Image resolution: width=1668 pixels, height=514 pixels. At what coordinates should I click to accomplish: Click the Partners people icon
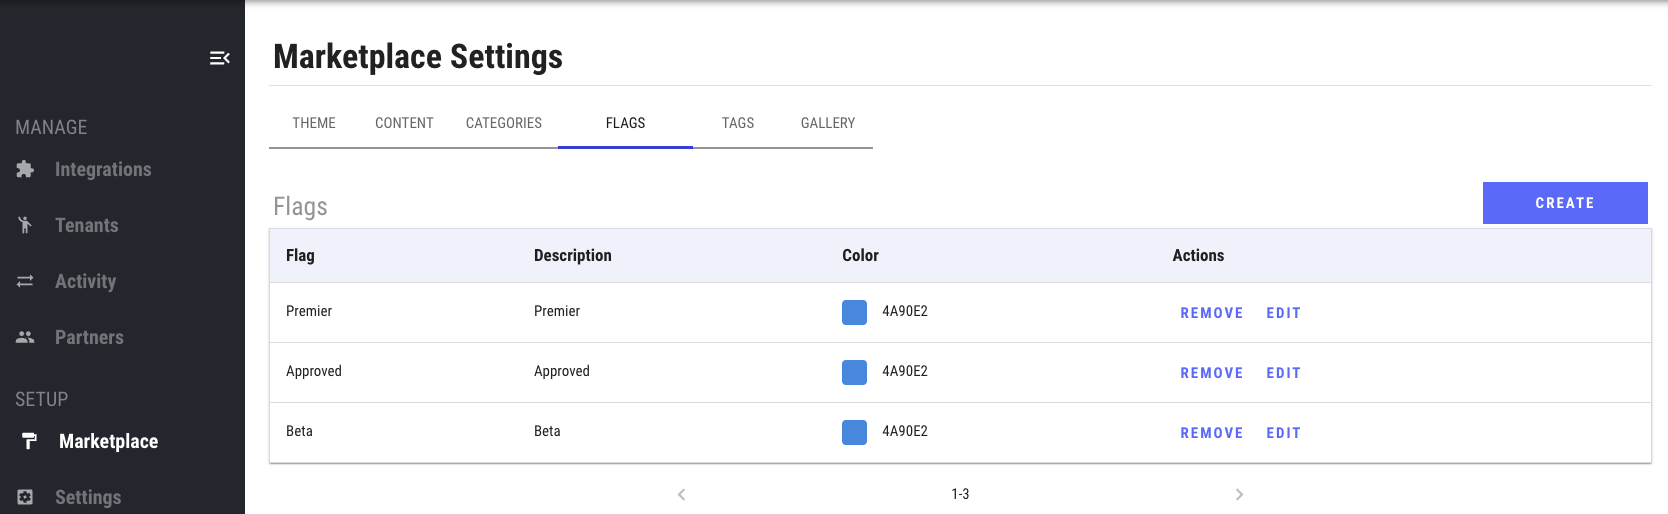pyautogui.click(x=25, y=337)
